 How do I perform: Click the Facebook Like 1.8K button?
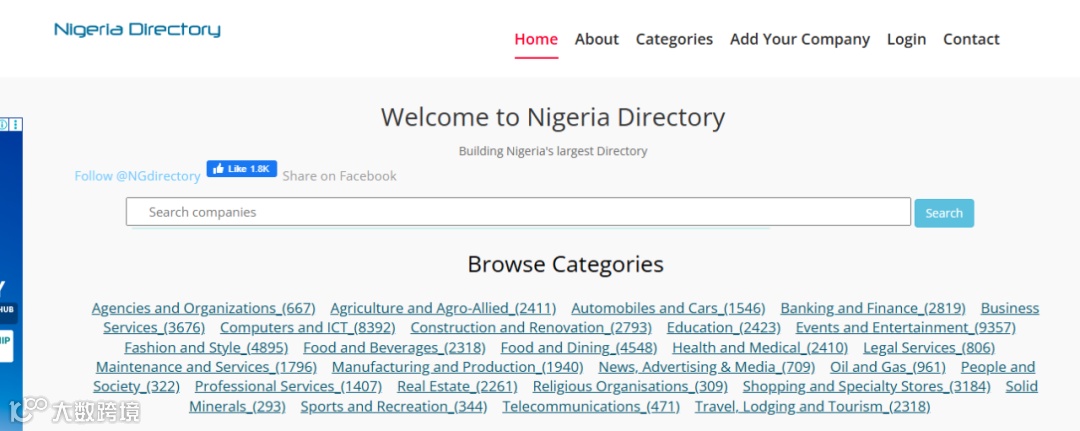coord(242,169)
